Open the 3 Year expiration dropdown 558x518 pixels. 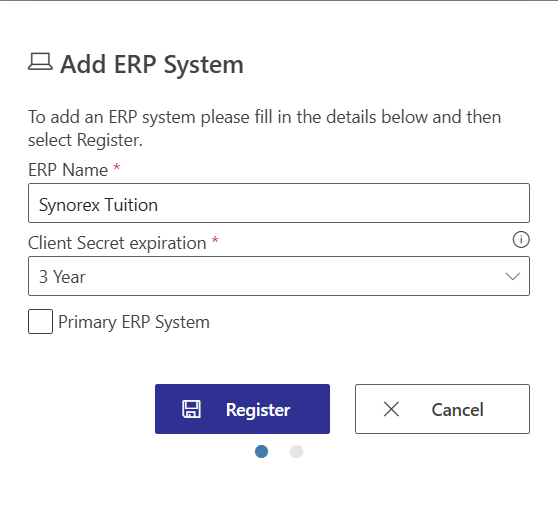click(279, 276)
